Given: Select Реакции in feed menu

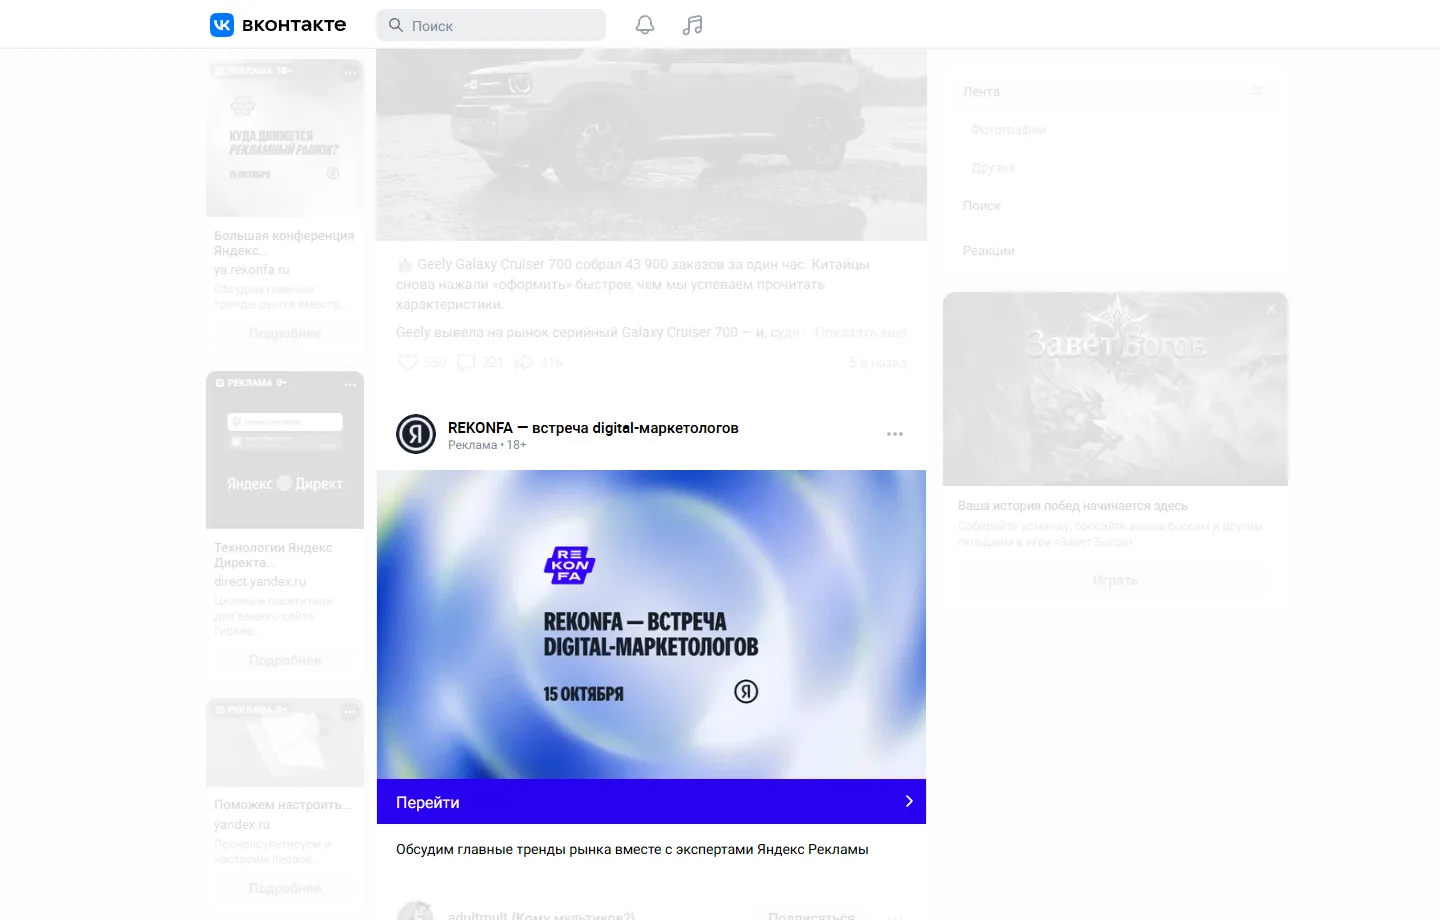Looking at the screenshot, I should pos(989,250).
